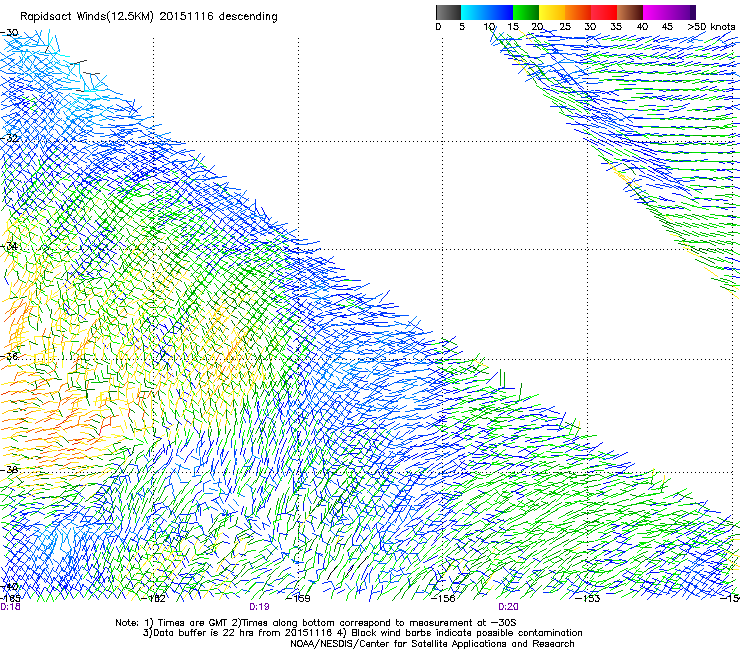Click the brown 35-40 knots color bar segment
Screen dimensions: 740x650
630,12
